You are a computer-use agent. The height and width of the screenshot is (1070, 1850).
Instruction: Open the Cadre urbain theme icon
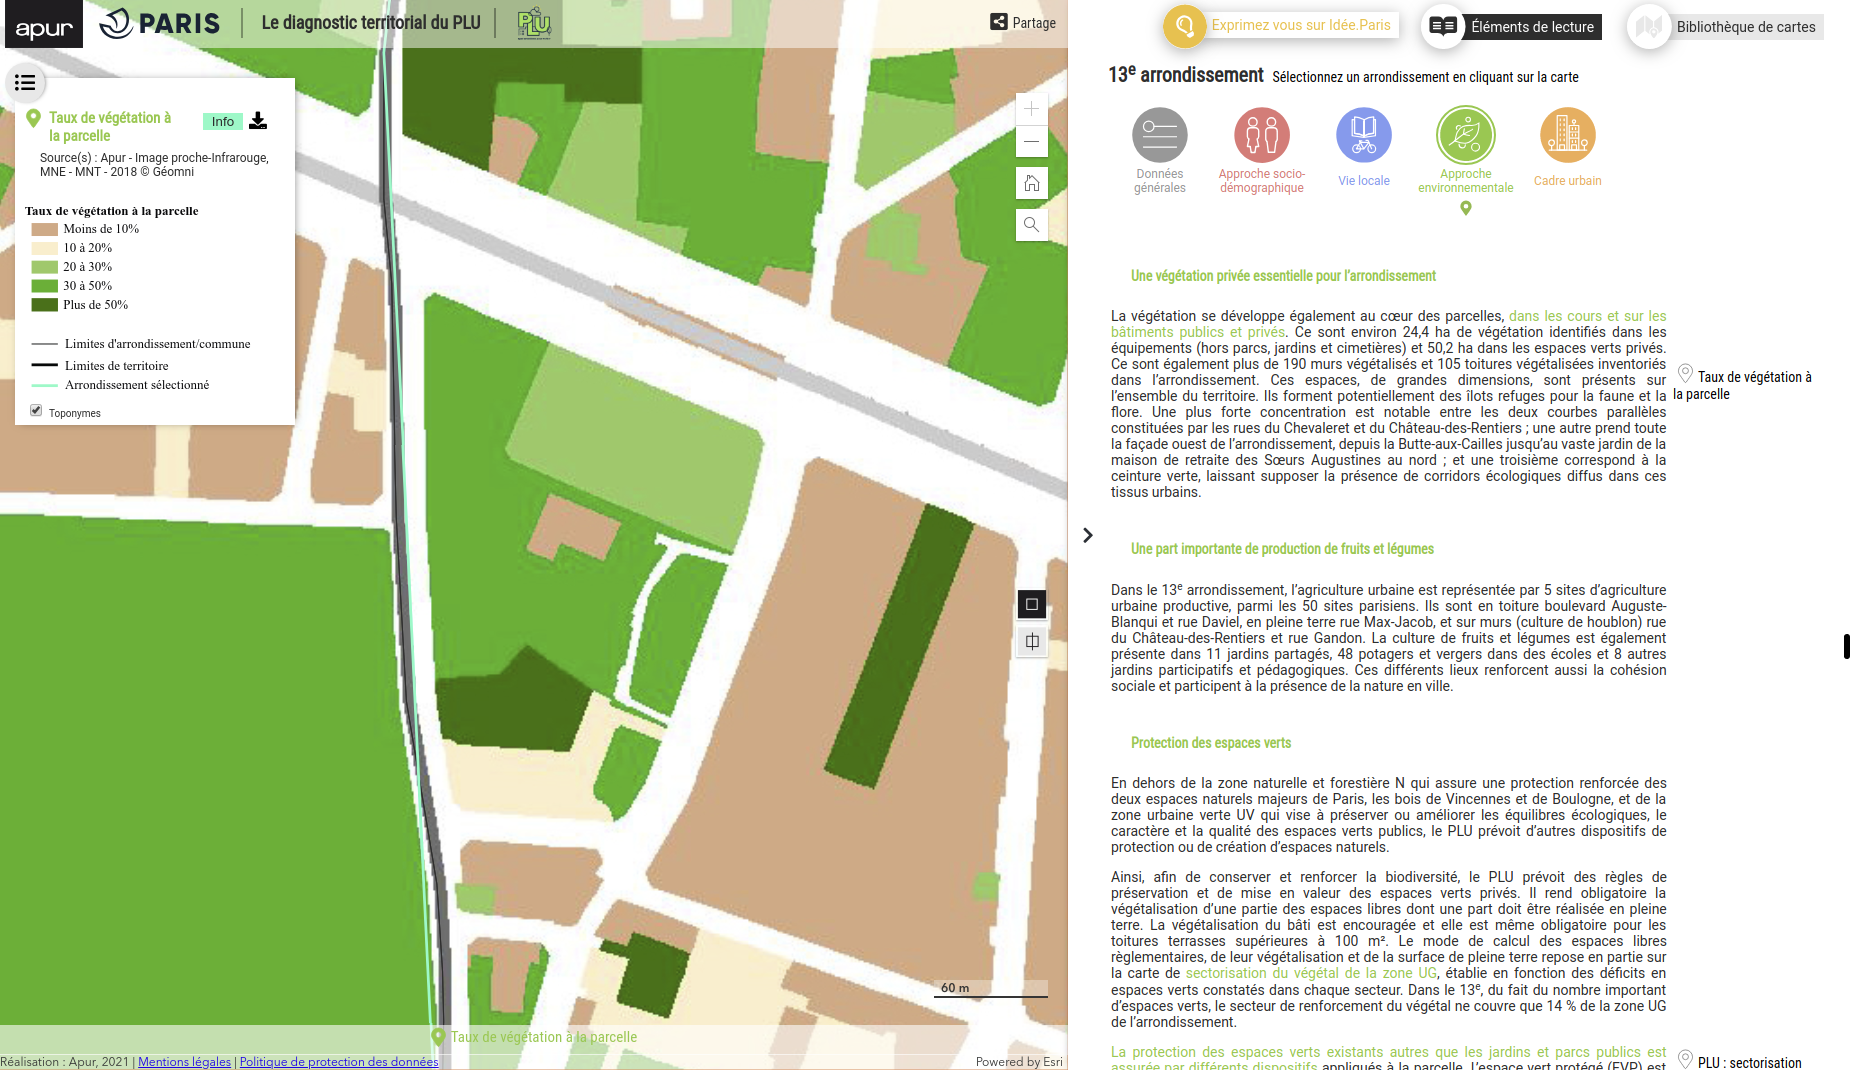pyautogui.click(x=1567, y=135)
